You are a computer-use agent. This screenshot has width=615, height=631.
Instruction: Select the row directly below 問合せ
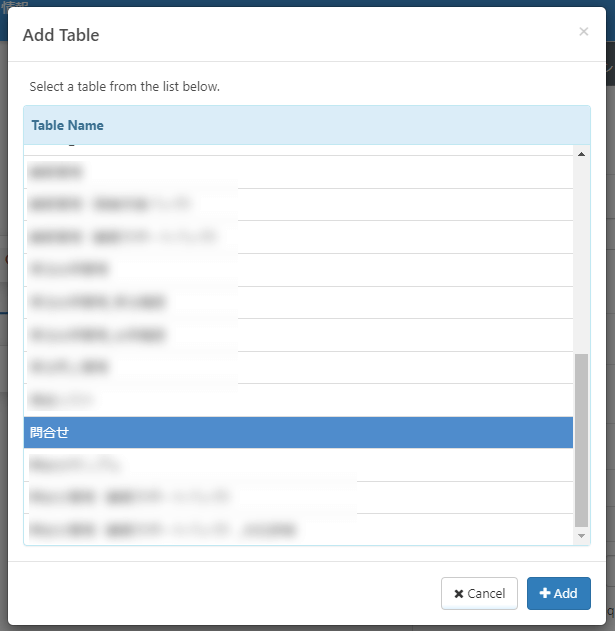pos(298,465)
